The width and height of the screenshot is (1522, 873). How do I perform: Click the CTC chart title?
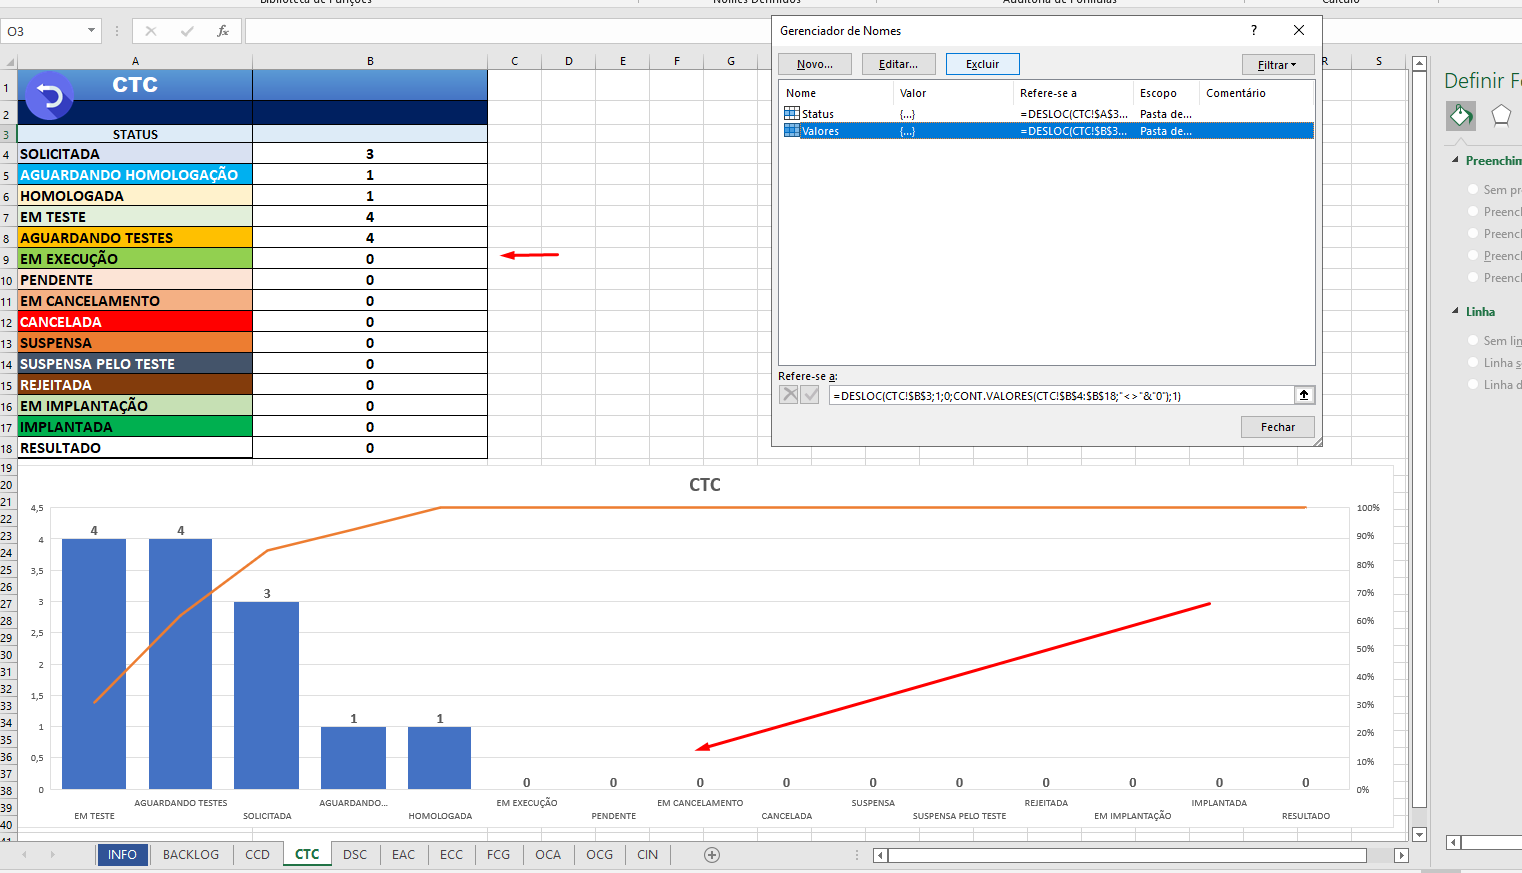click(x=705, y=484)
